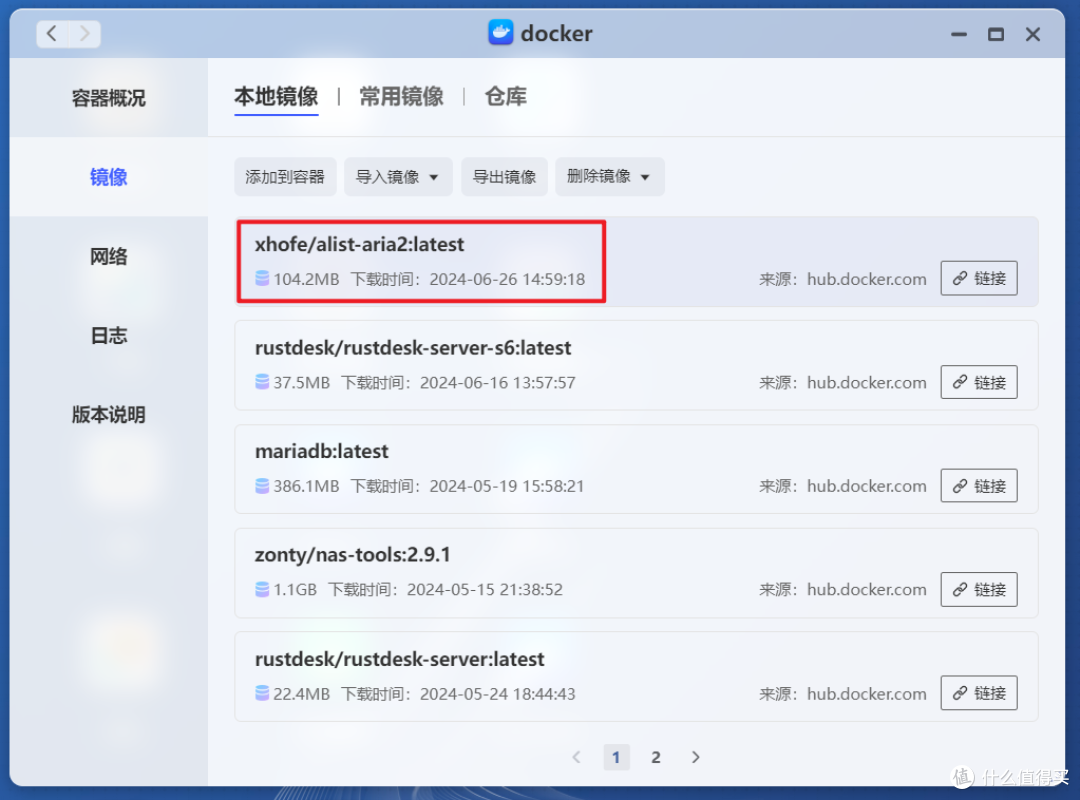This screenshot has width=1080, height=800.
Task: Switch to 本地镜像 tab
Action: pos(276,96)
